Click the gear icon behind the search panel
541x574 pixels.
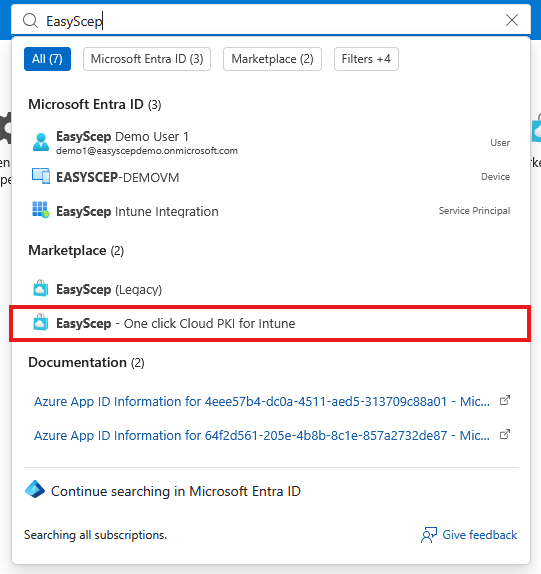(x=5, y=128)
